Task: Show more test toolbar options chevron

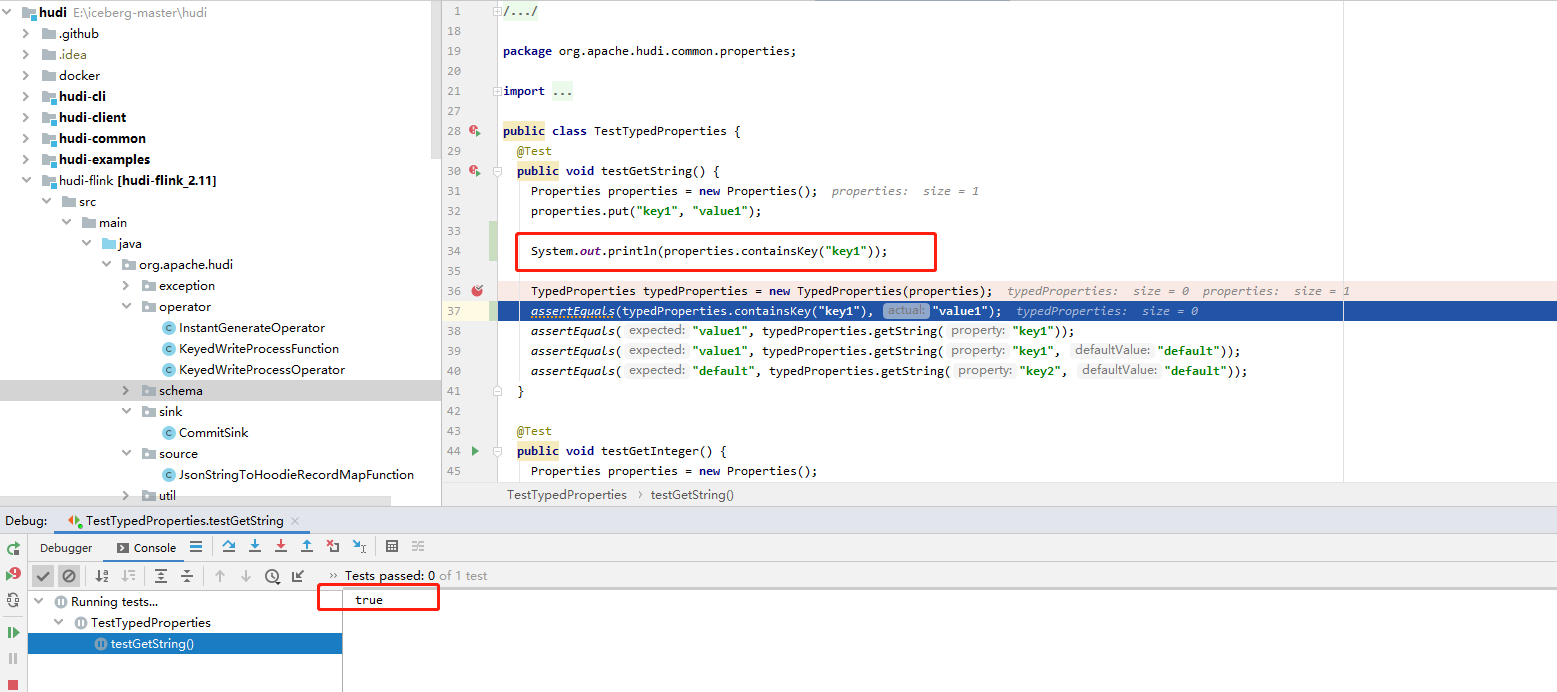Action: [333, 576]
